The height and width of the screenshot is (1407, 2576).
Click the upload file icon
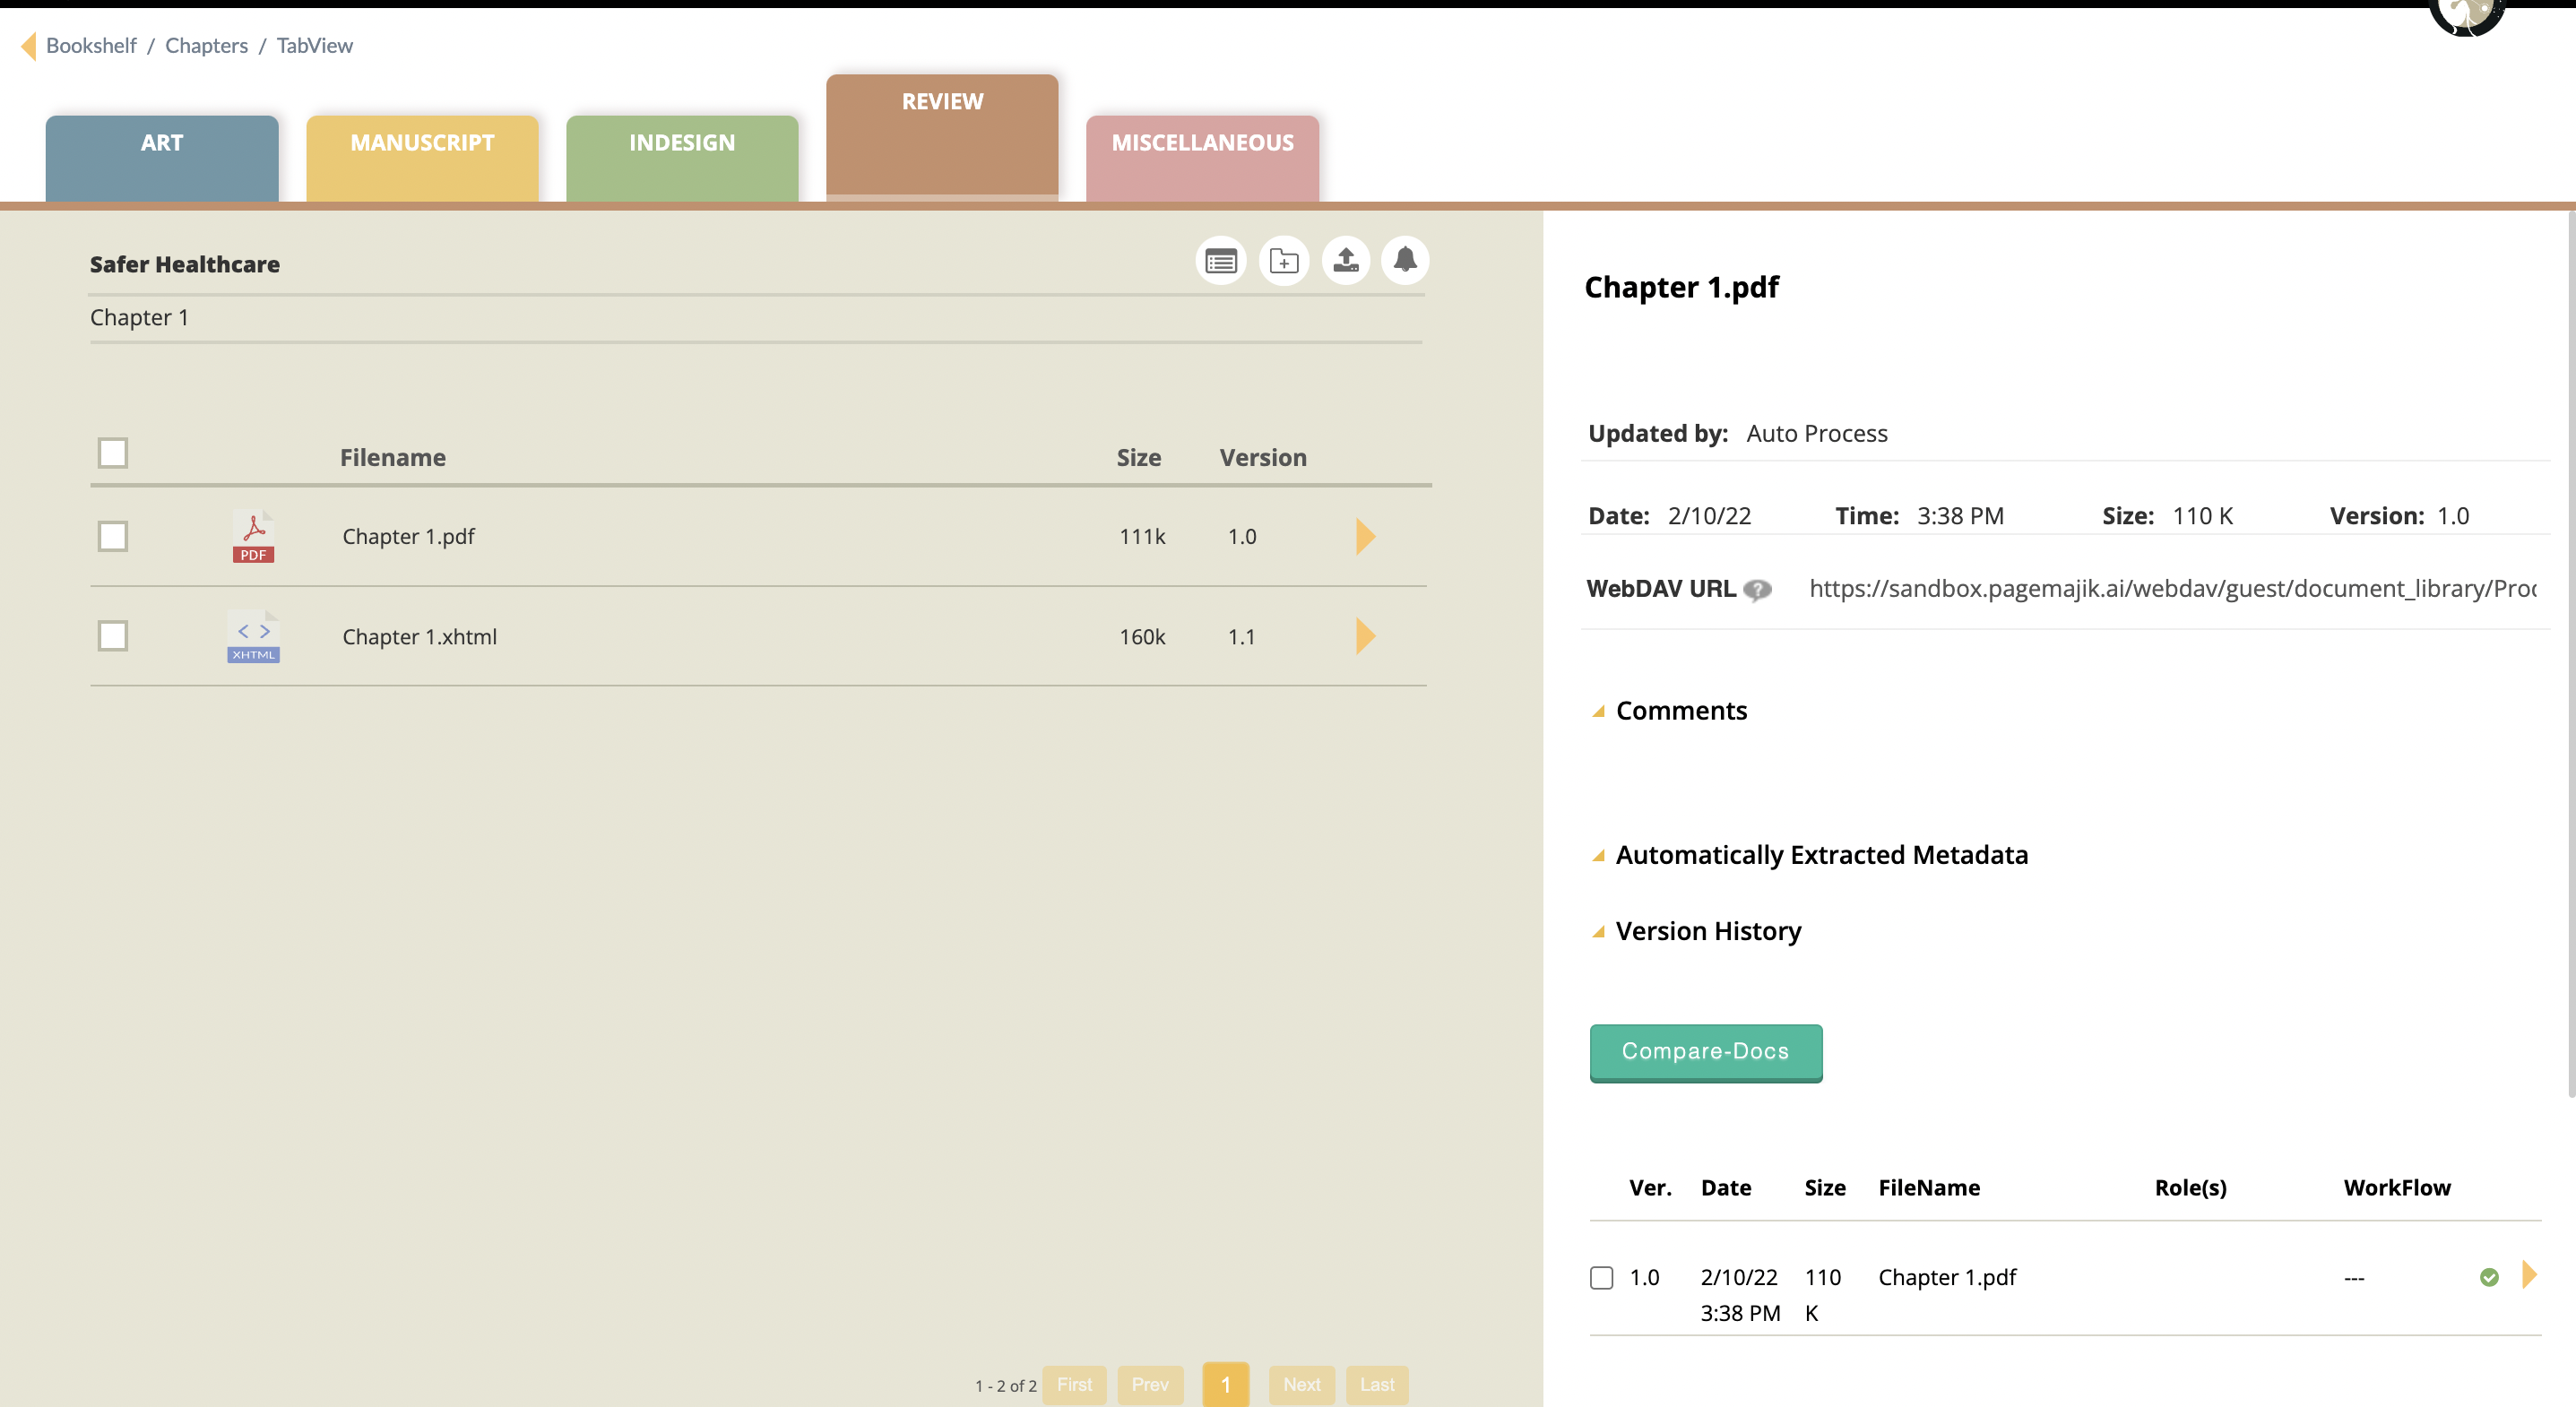click(1345, 261)
